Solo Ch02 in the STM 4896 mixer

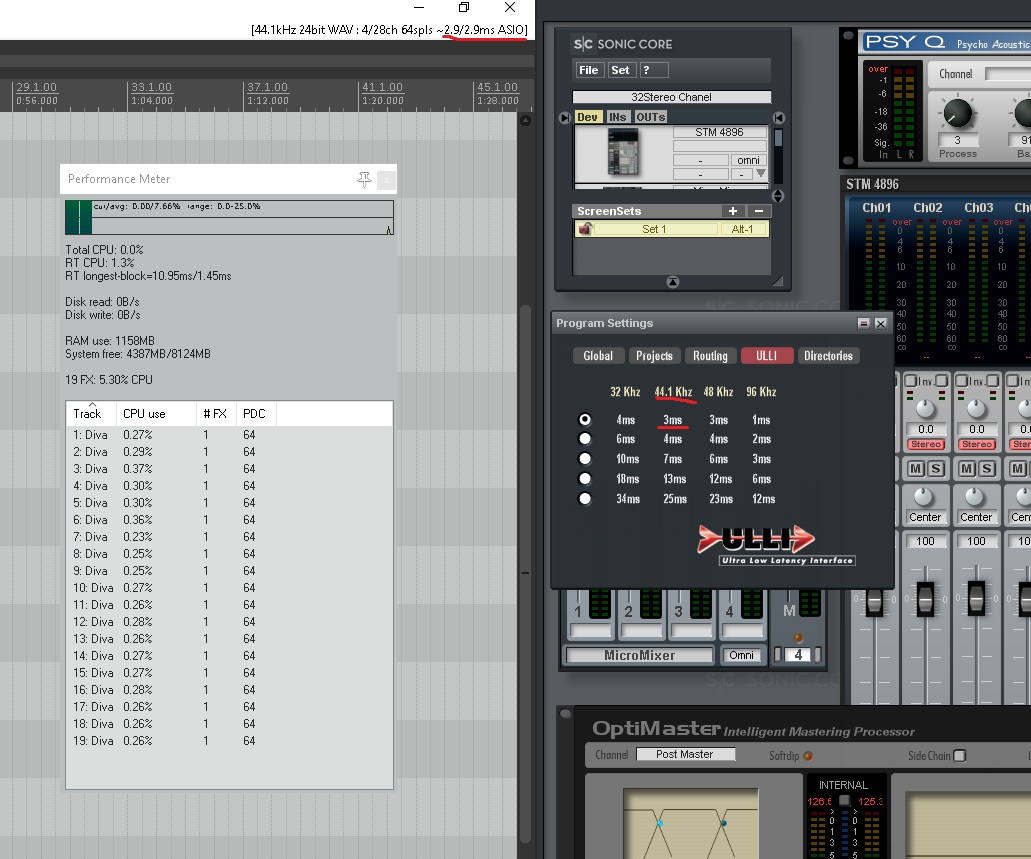point(936,468)
